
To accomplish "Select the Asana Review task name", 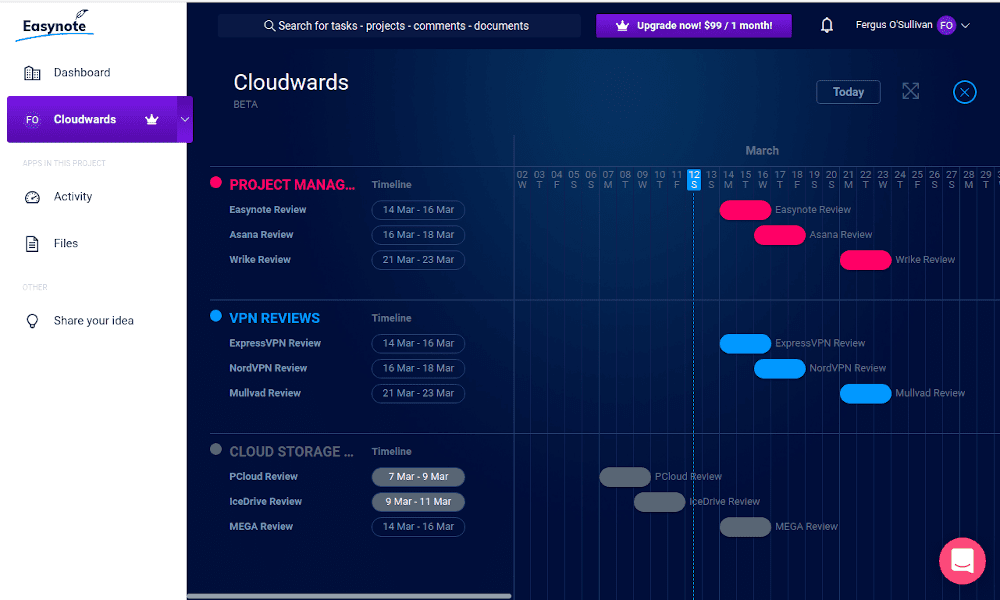I will (261, 235).
